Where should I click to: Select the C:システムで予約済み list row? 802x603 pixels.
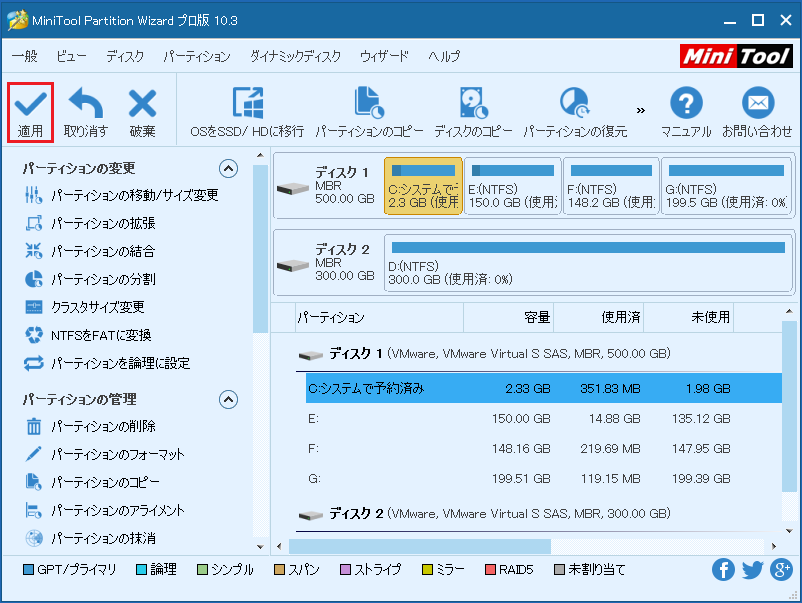544,388
